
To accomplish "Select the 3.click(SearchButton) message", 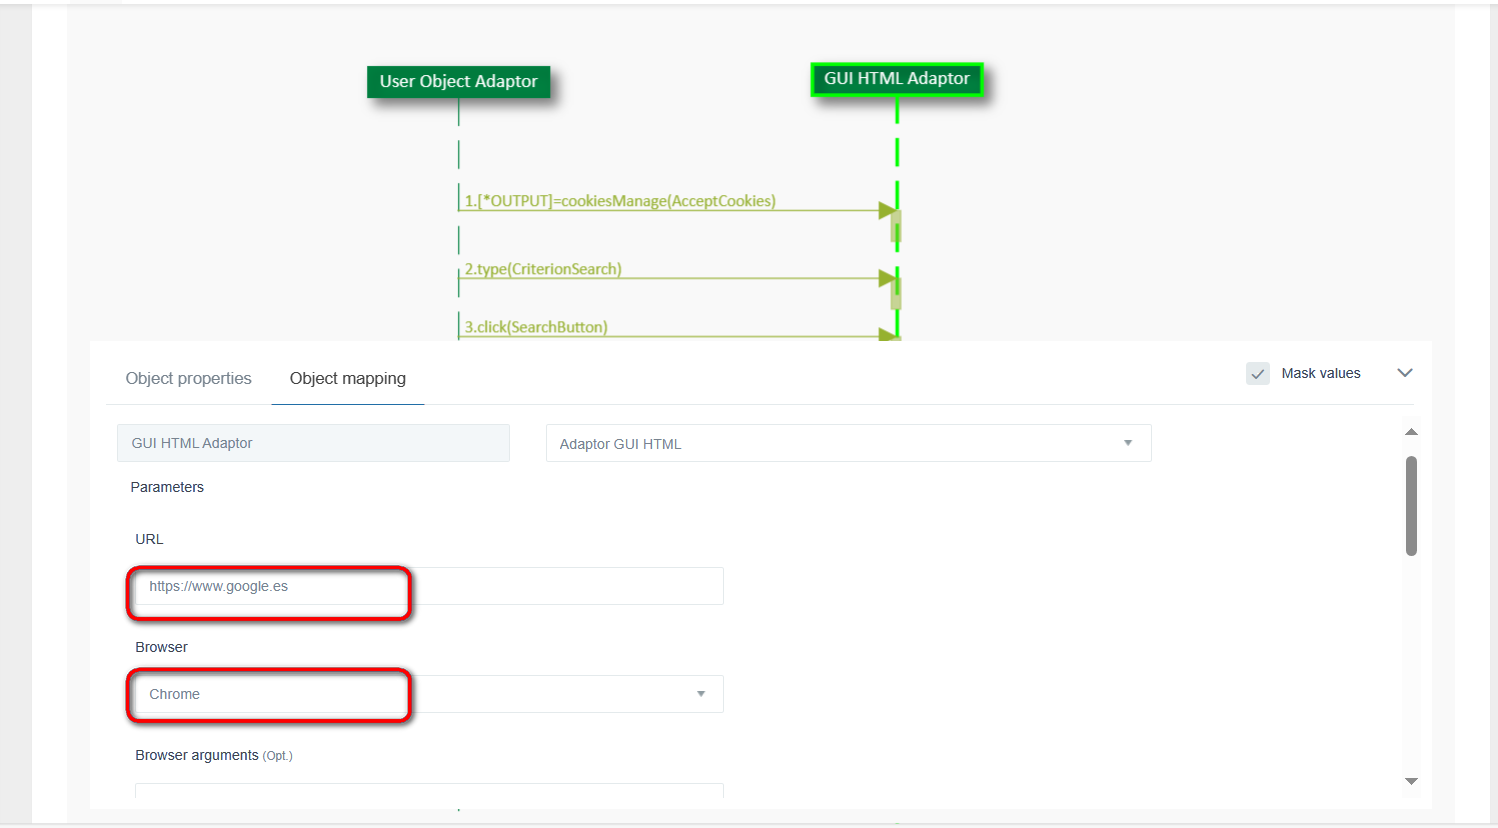I will click(535, 327).
